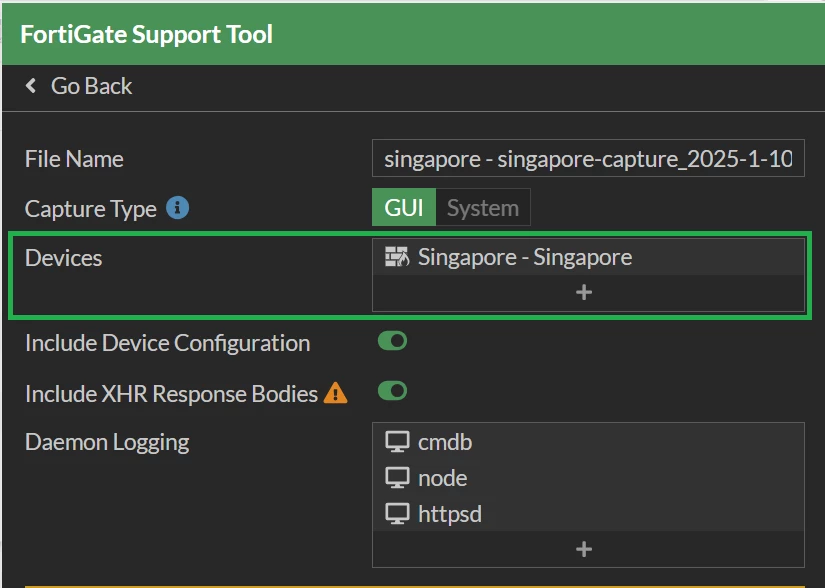Screen dimensions: 825x588
Task: Select the node daemon entry
Action: [588, 478]
